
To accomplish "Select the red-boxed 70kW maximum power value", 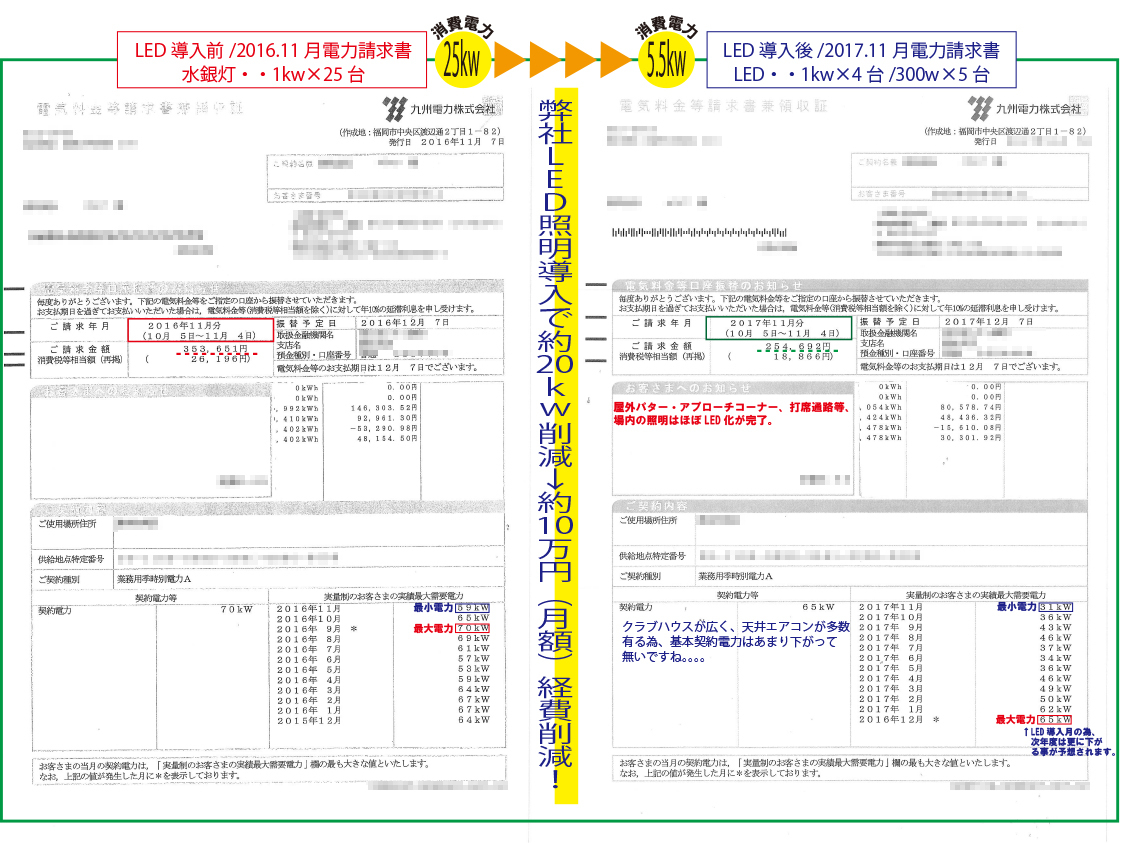I will coord(472,628).
